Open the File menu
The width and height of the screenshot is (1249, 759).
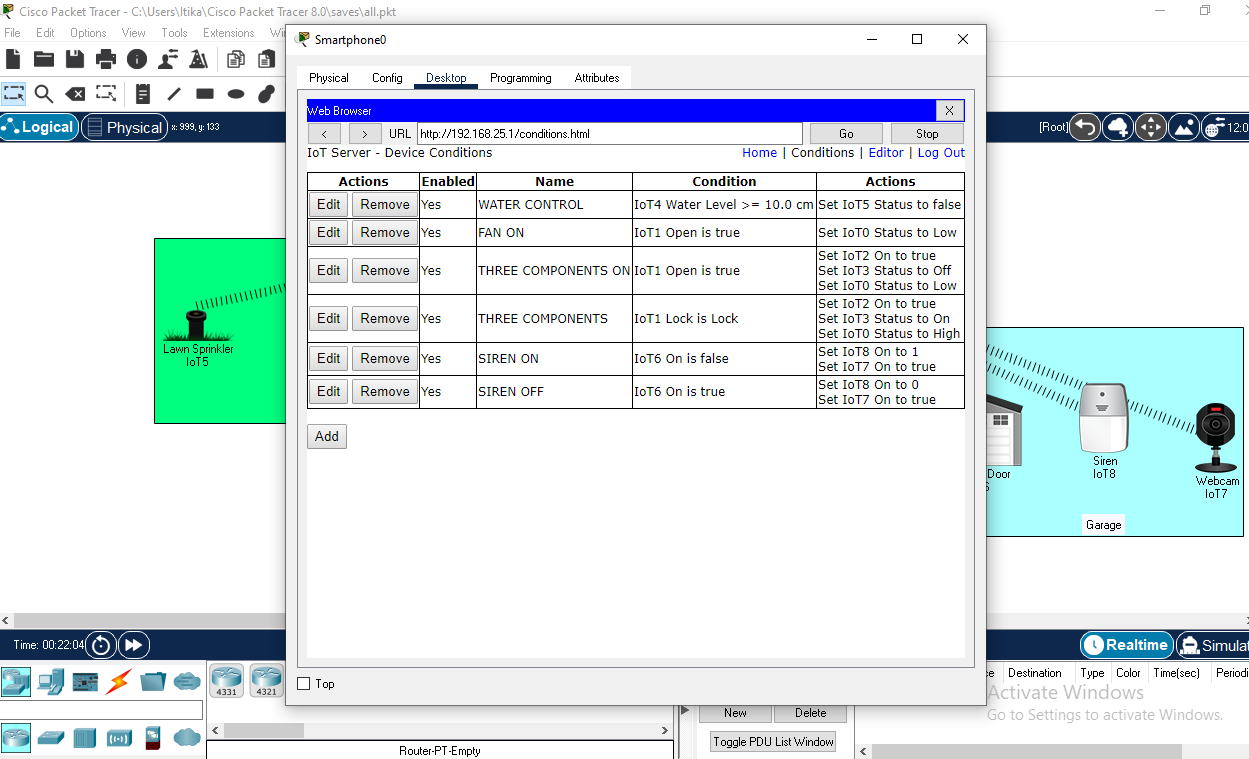pyautogui.click(x=13, y=33)
